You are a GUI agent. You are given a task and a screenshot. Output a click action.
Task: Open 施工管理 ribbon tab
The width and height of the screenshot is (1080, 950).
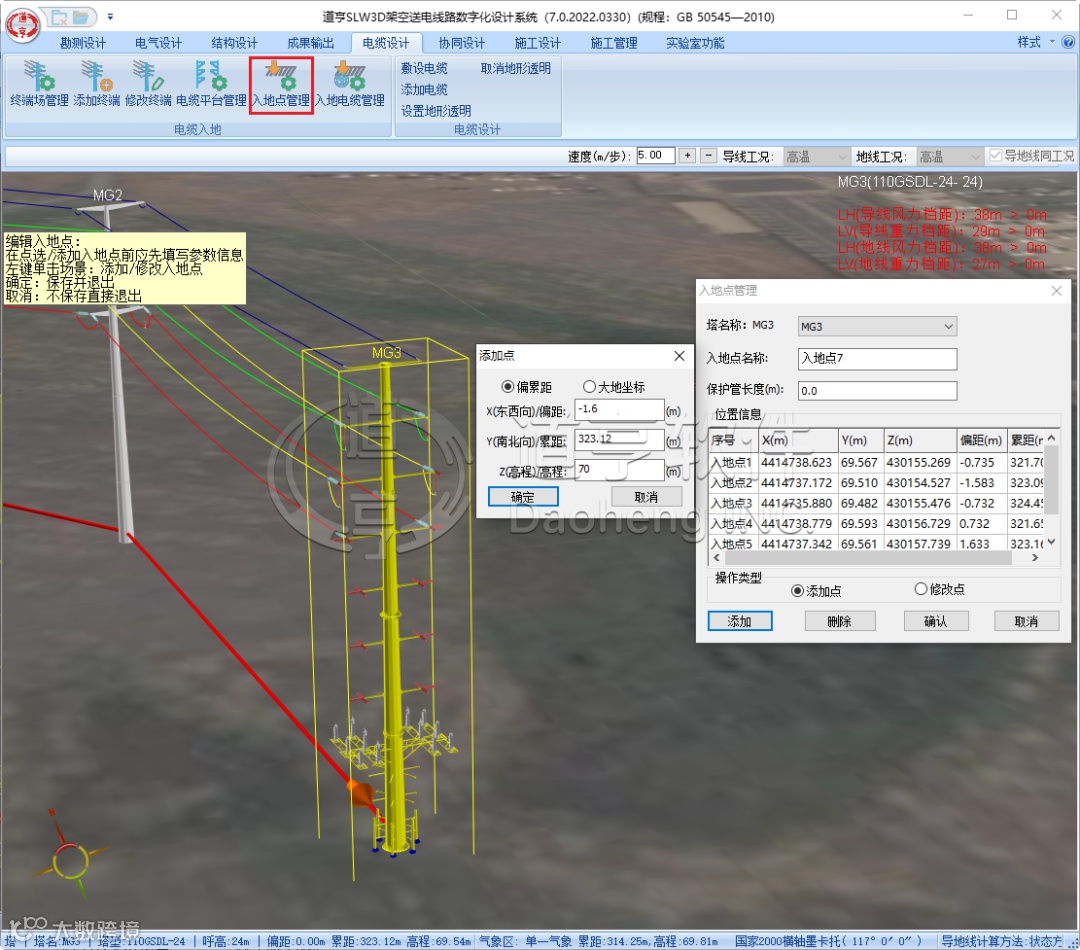[x=613, y=43]
